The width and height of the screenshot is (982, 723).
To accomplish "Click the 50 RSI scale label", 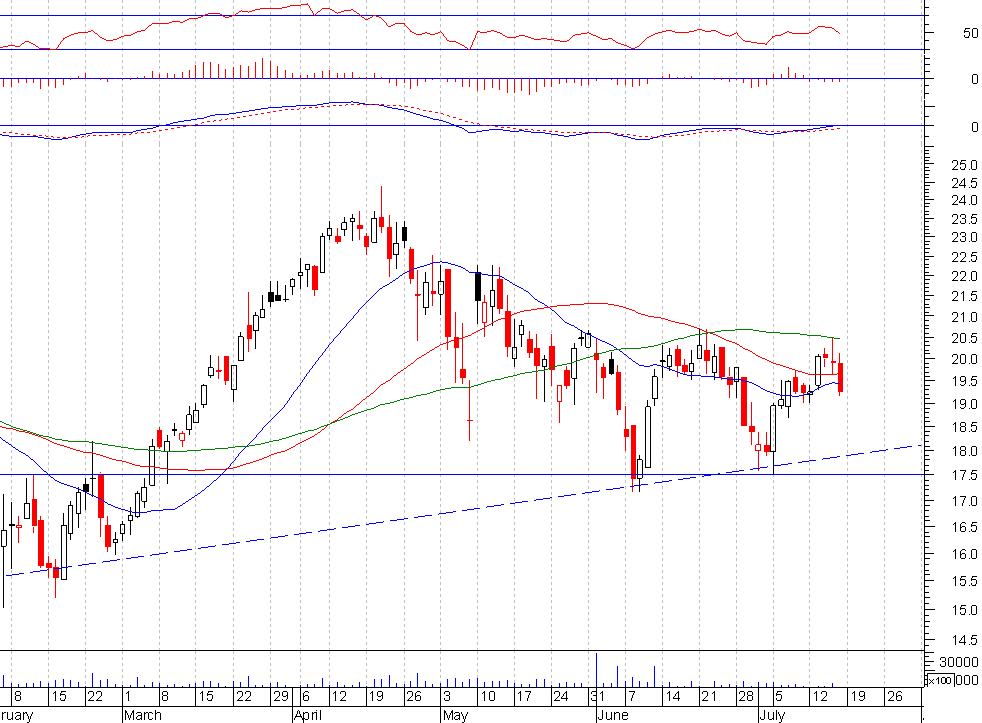I will click(x=970, y=33).
